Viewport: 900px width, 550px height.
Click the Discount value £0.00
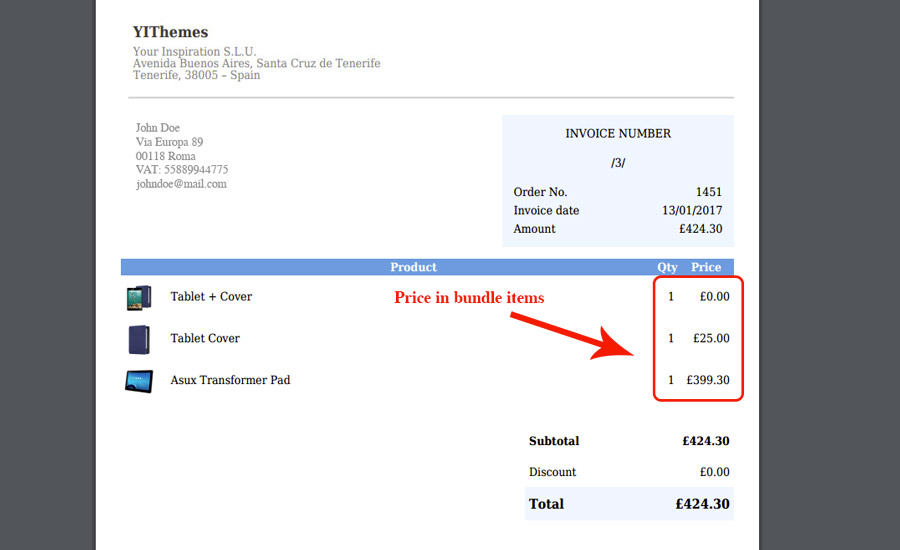pyautogui.click(x=715, y=472)
